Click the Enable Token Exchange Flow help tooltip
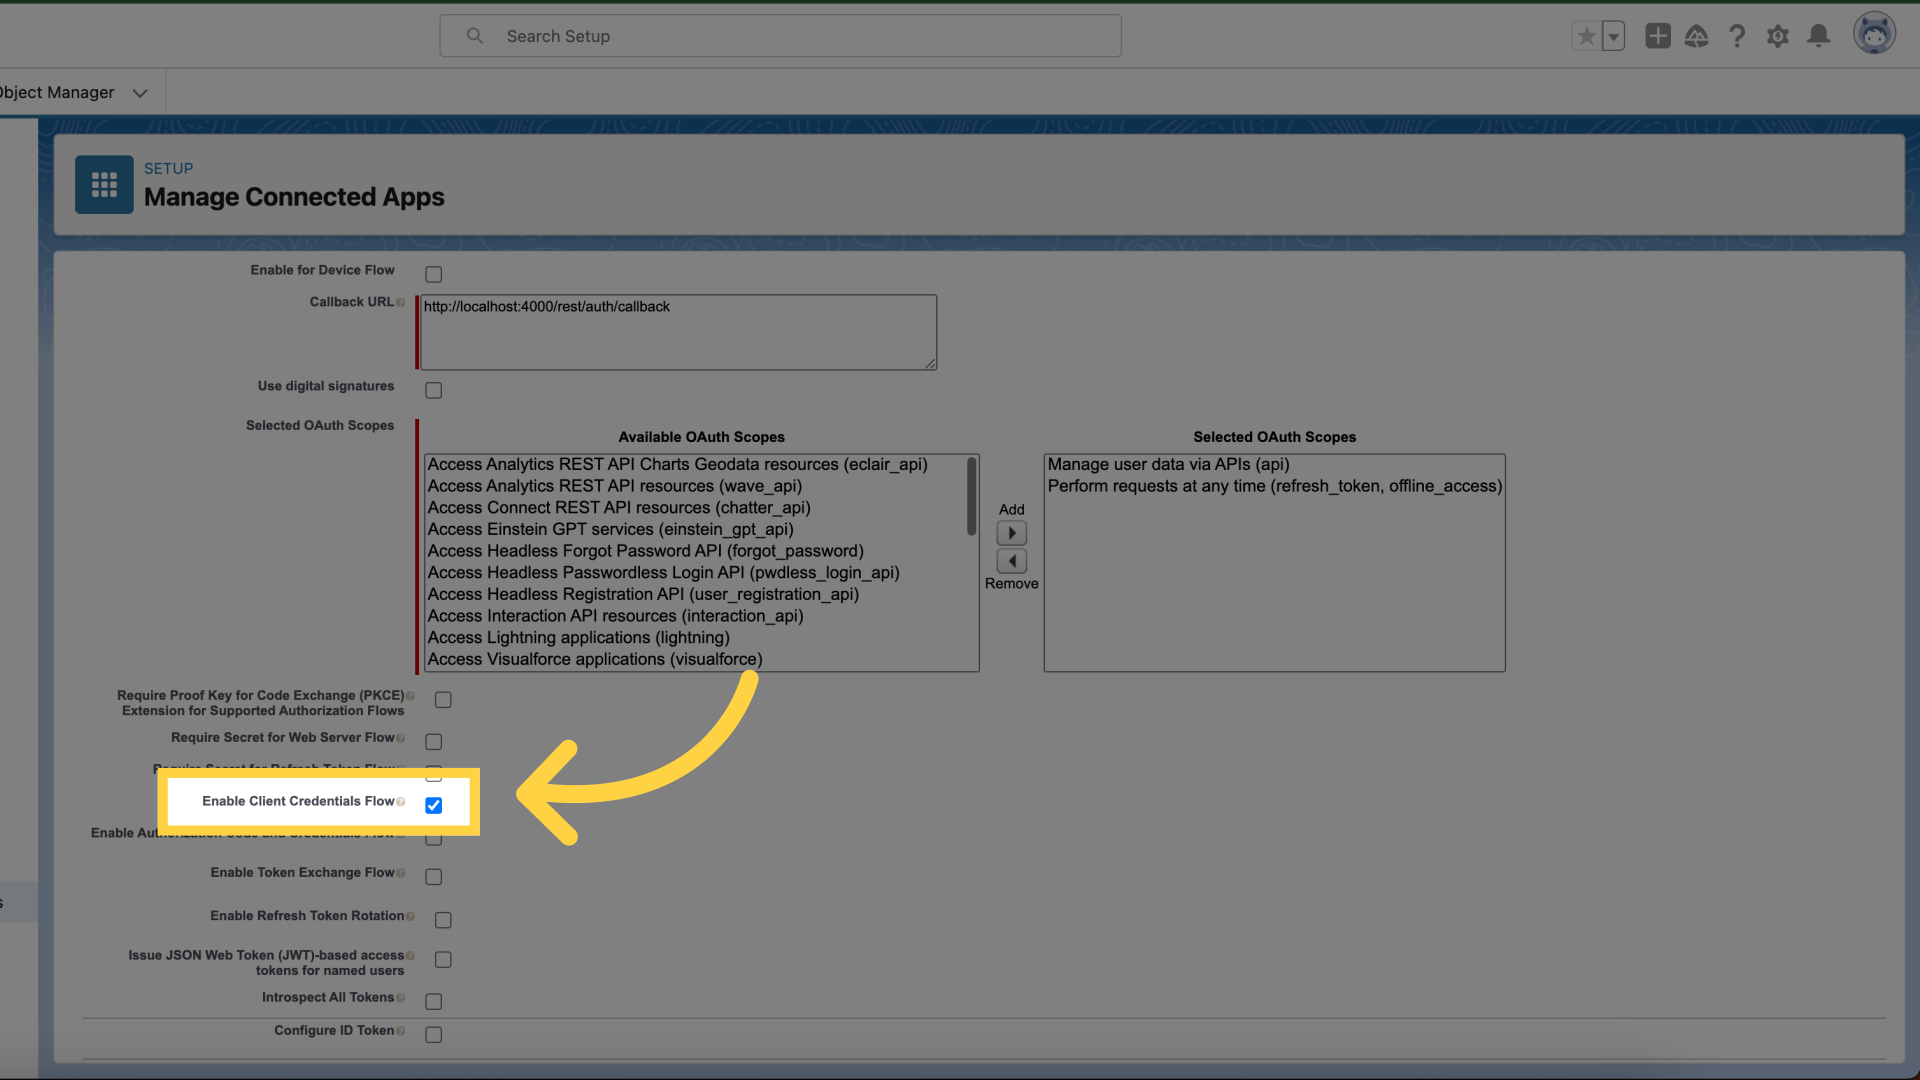Screen dimensions: 1920x1080 pyautogui.click(x=400, y=871)
